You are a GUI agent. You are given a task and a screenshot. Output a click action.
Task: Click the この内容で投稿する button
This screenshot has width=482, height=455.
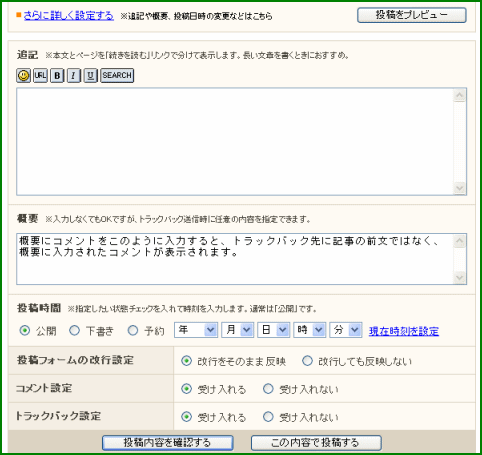(x=316, y=443)
